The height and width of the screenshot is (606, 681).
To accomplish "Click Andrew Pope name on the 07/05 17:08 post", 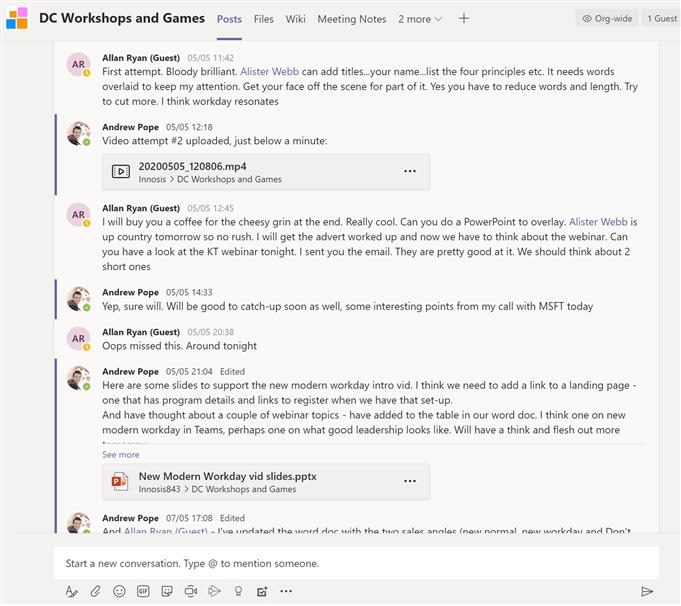I will pyautogui.click(x=130, y=518).
